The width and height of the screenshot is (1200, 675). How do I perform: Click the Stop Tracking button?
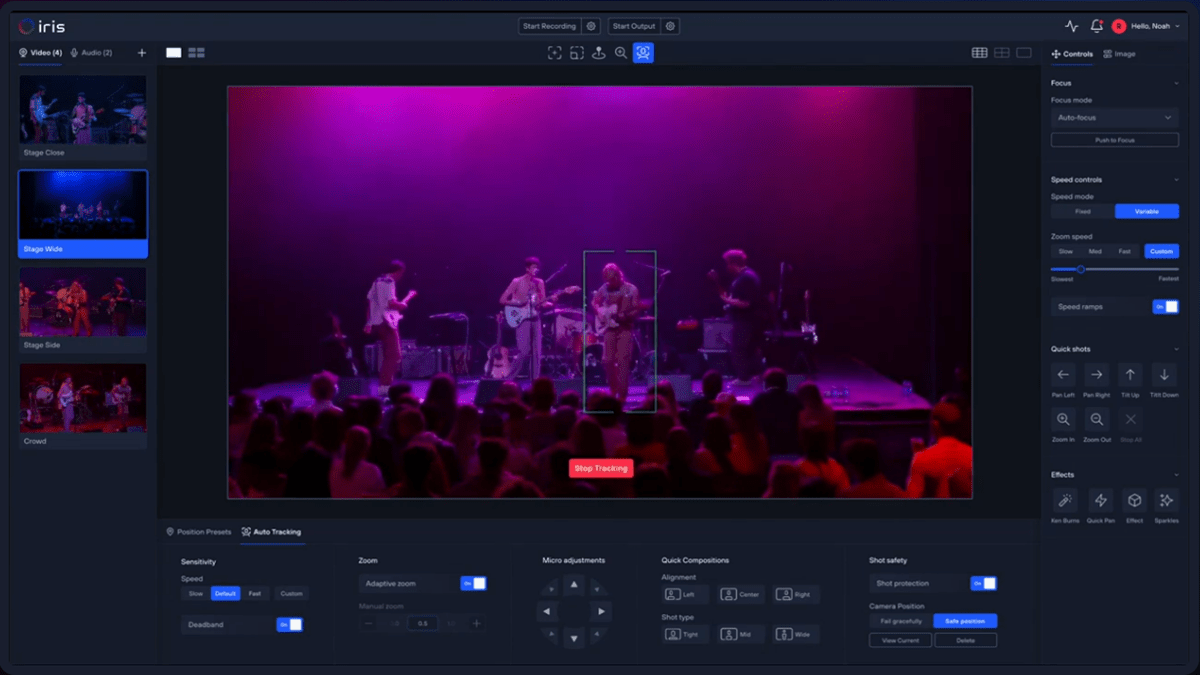coord(601,467)
